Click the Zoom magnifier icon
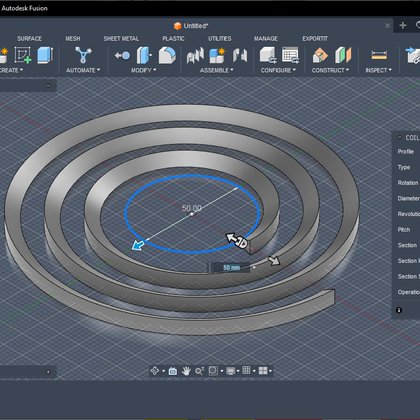Screen dimensions: 420x420 199,371
